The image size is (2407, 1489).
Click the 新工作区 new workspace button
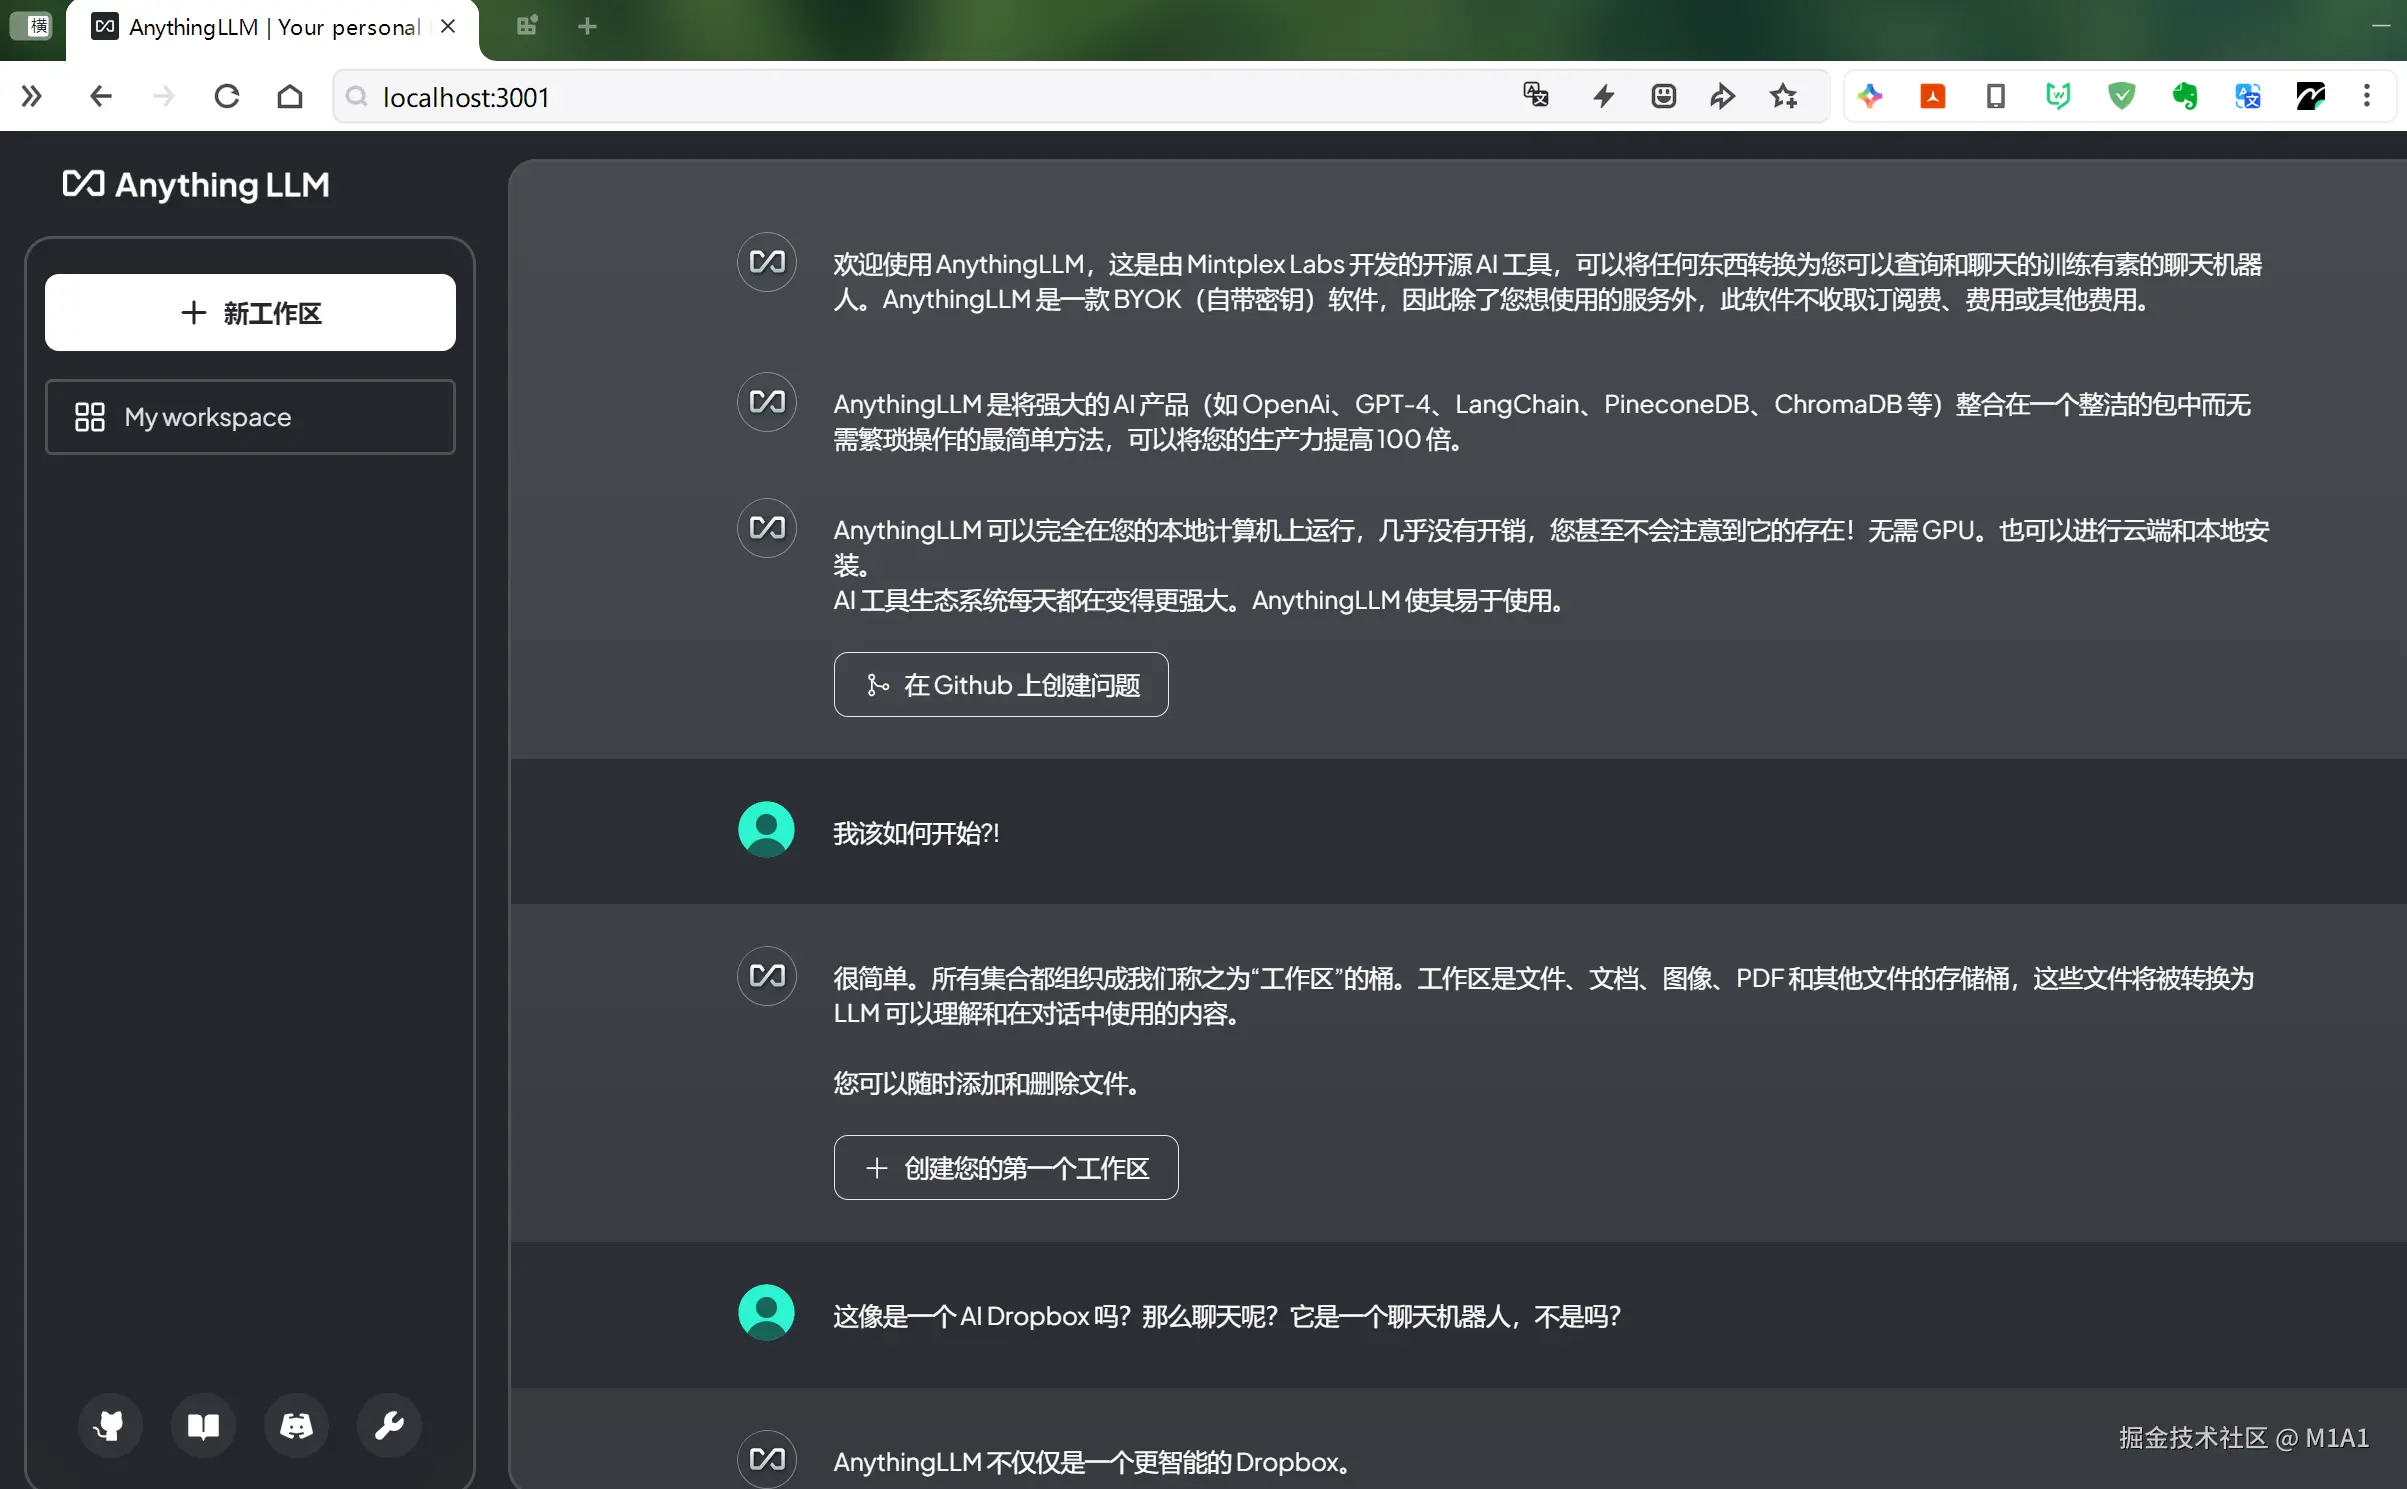pos(250,313)
